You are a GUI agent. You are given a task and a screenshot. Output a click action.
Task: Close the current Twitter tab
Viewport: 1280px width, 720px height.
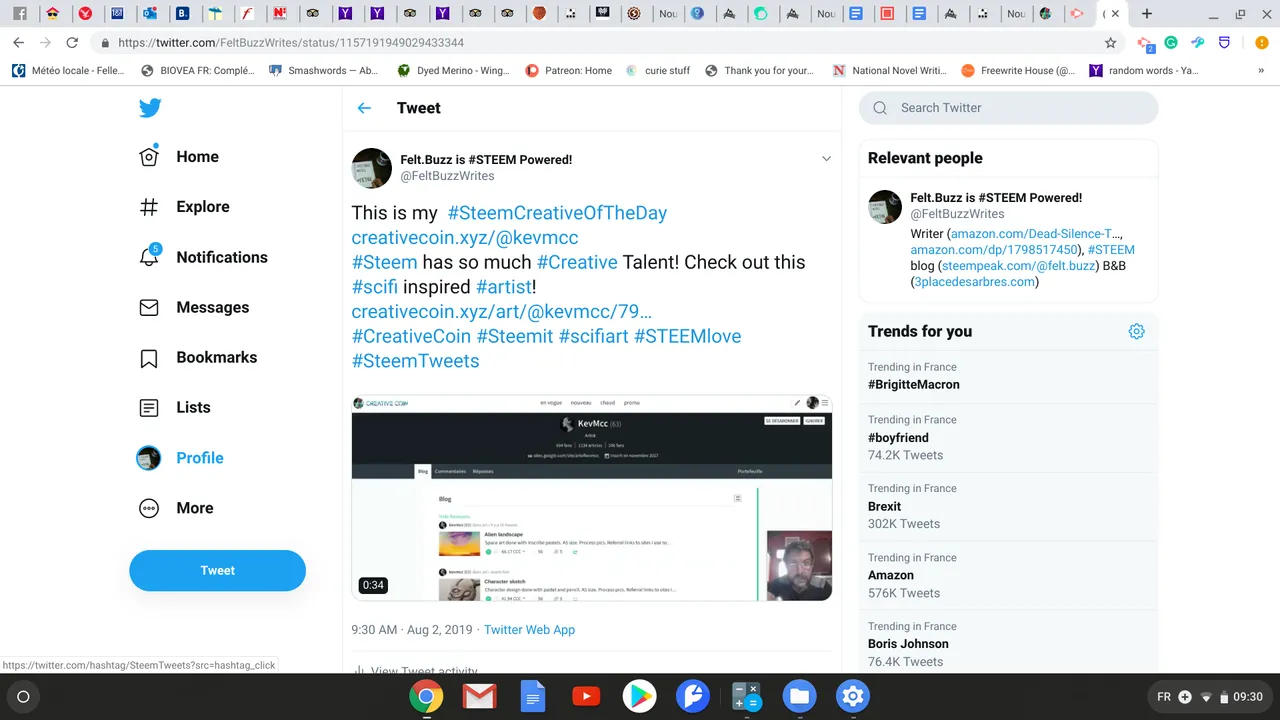[x=1115, y=14]
